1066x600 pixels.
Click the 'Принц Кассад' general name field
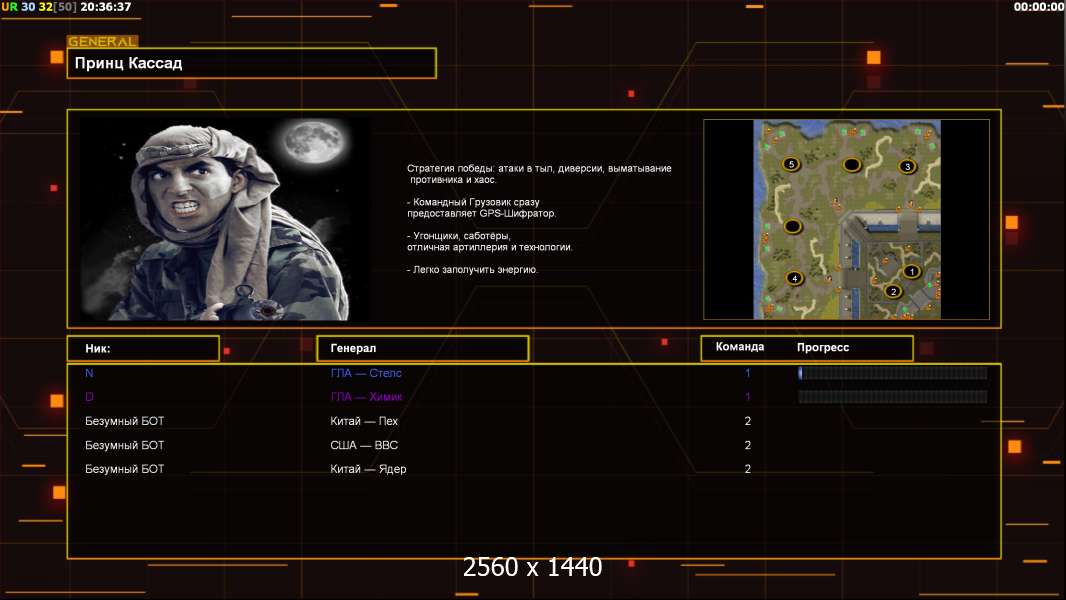(252, 63)
